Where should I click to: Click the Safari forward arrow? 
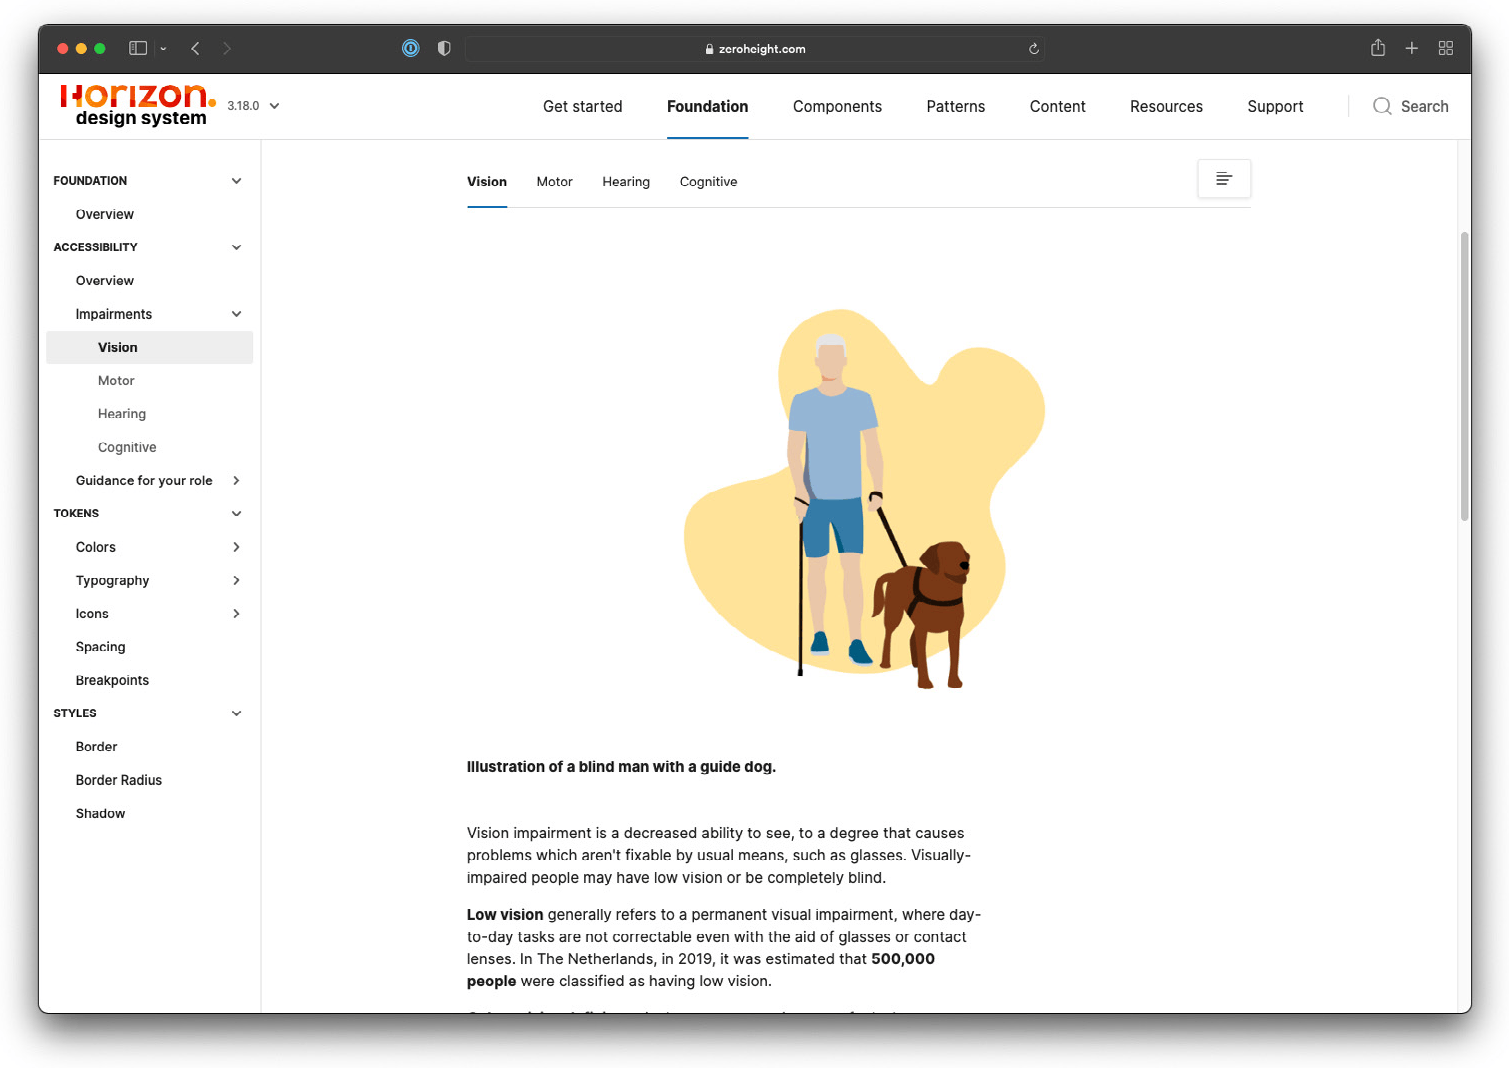[x=227, y=48]
